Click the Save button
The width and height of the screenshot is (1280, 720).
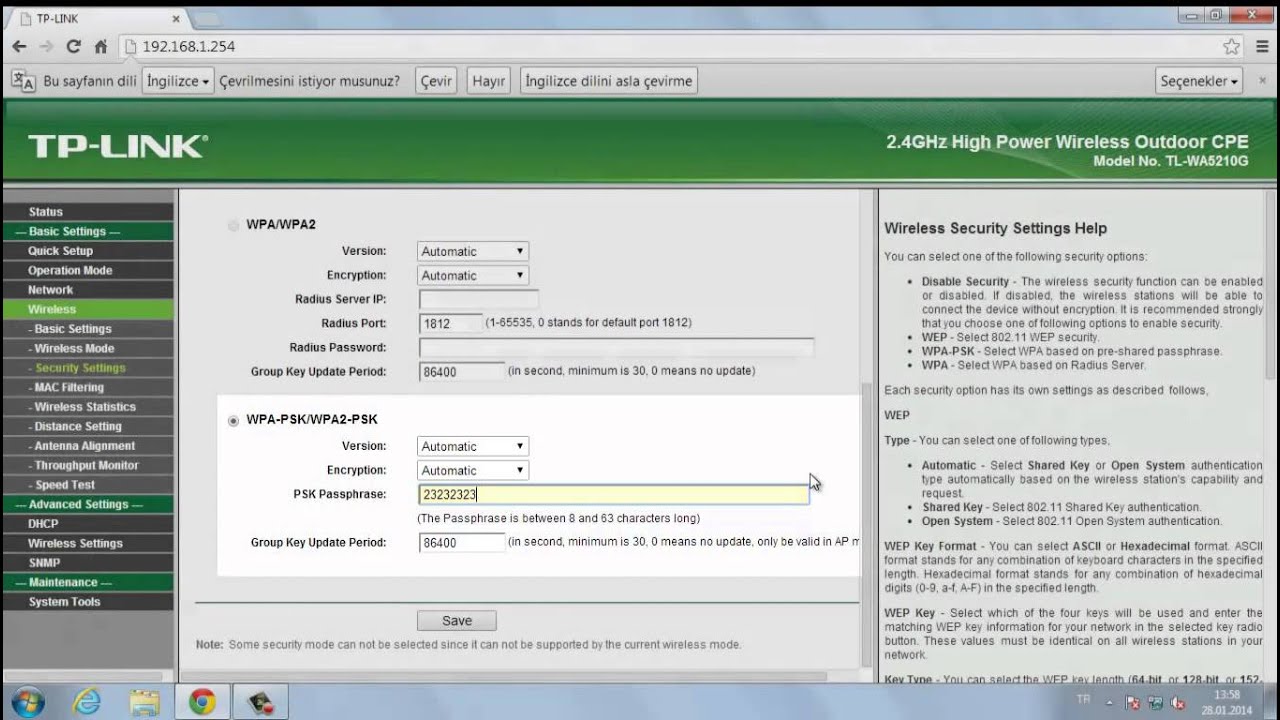tap(457, 621)
